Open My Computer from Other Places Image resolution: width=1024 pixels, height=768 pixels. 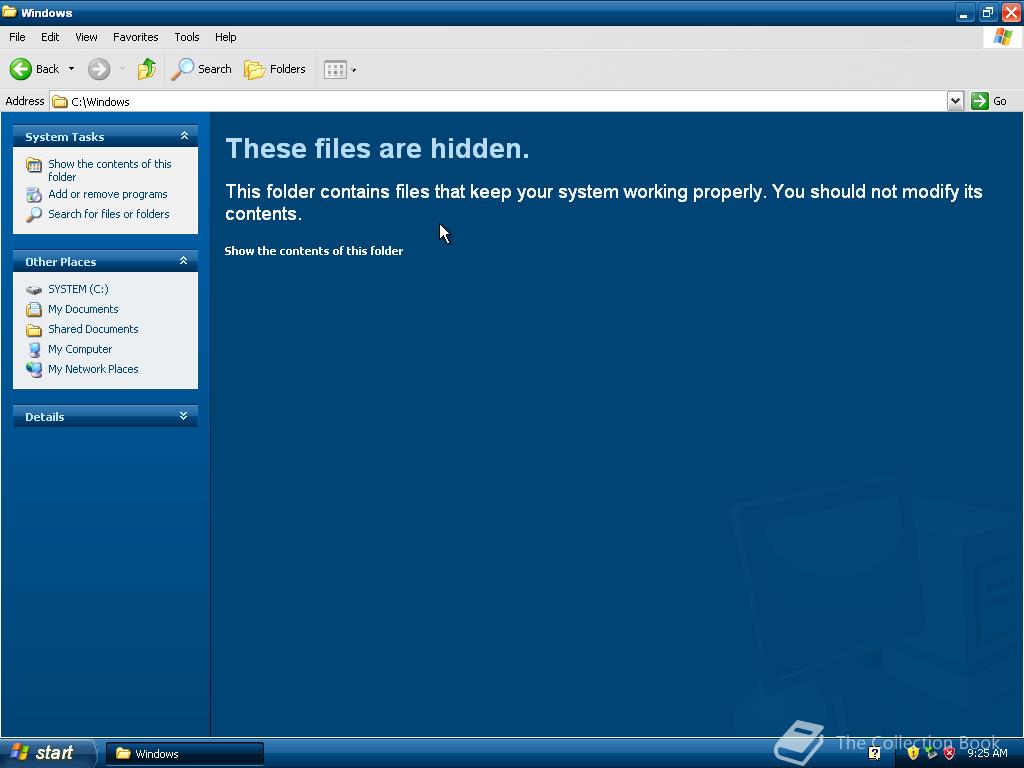click(80, 349)
